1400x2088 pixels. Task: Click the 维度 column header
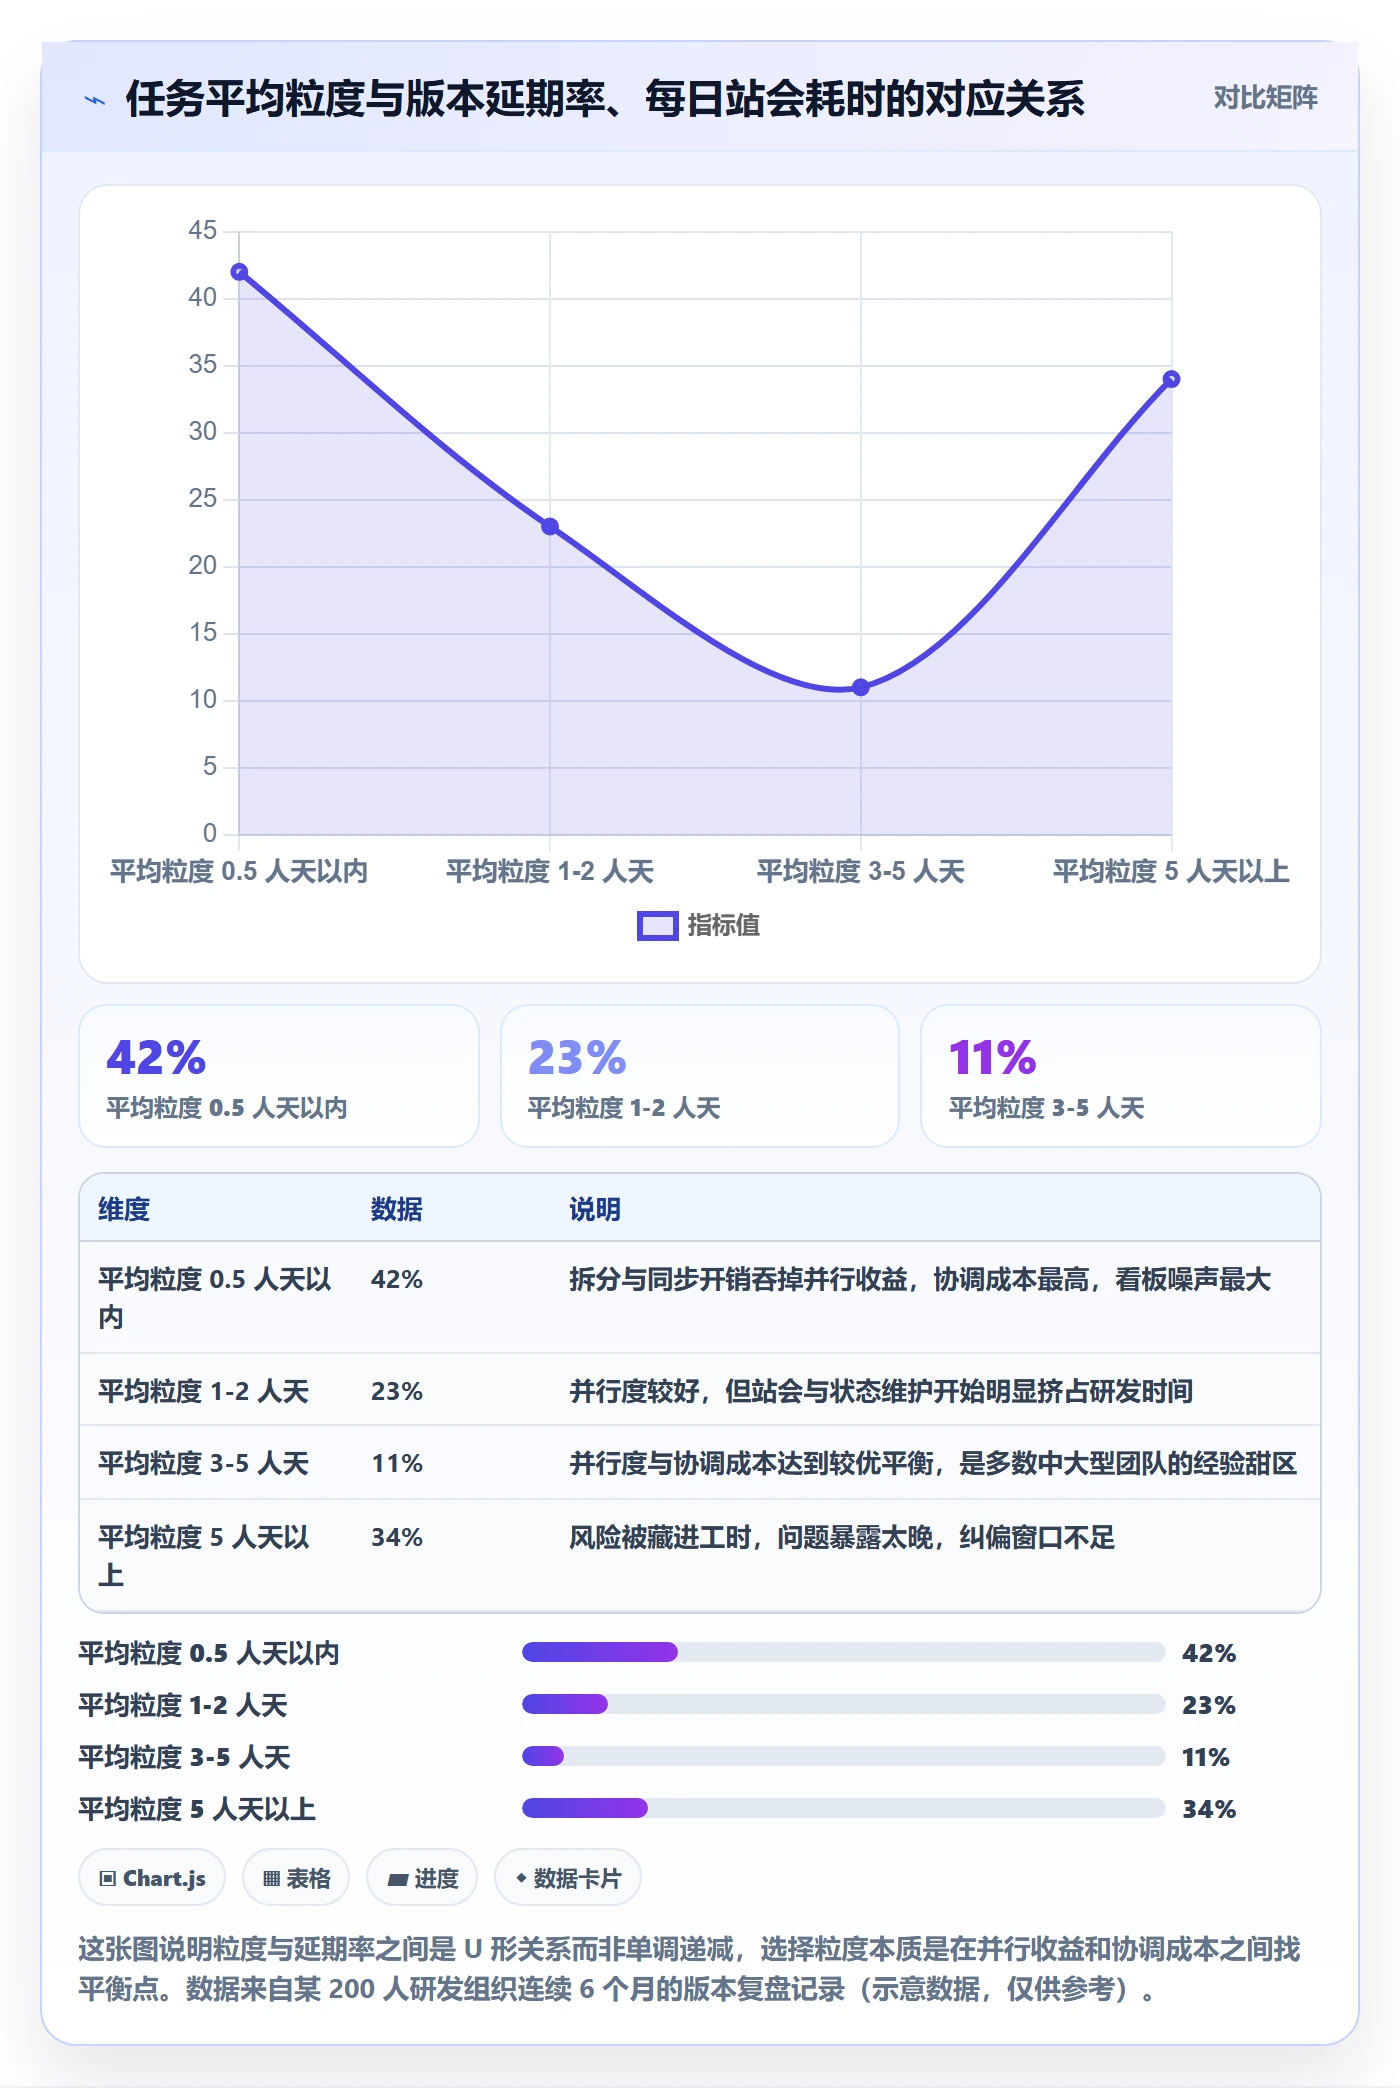pos(124,1209)
